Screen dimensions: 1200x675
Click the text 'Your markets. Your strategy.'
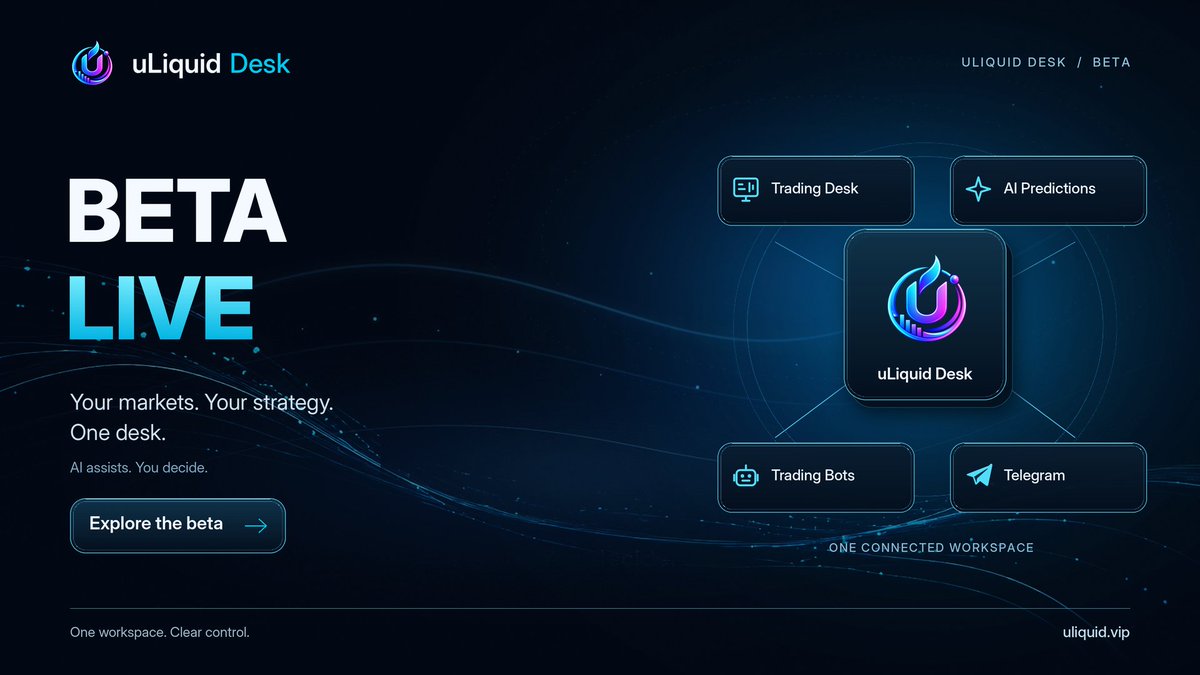click(202, 403)
